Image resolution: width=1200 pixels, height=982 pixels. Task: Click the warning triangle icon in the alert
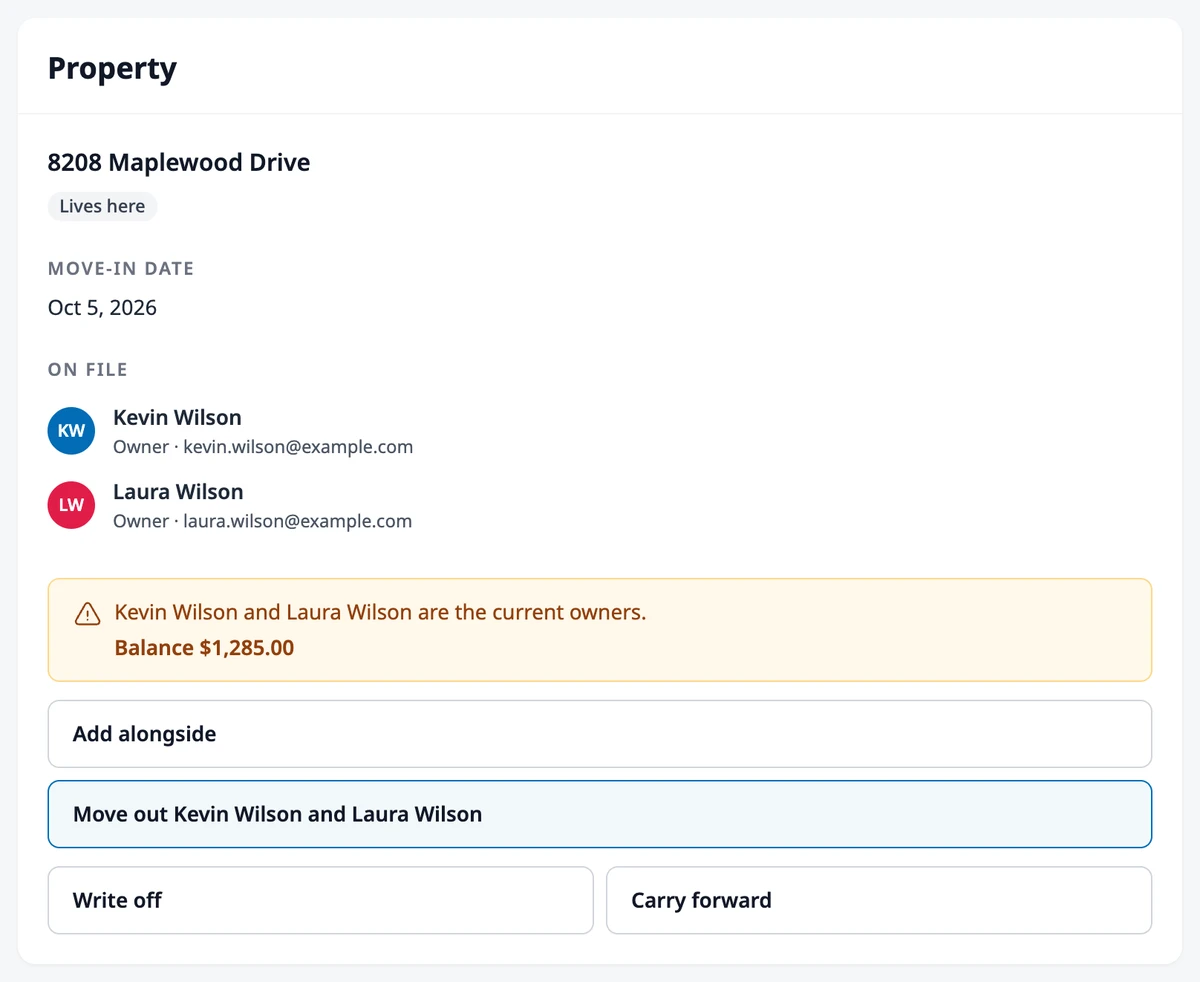click(88, 614)
